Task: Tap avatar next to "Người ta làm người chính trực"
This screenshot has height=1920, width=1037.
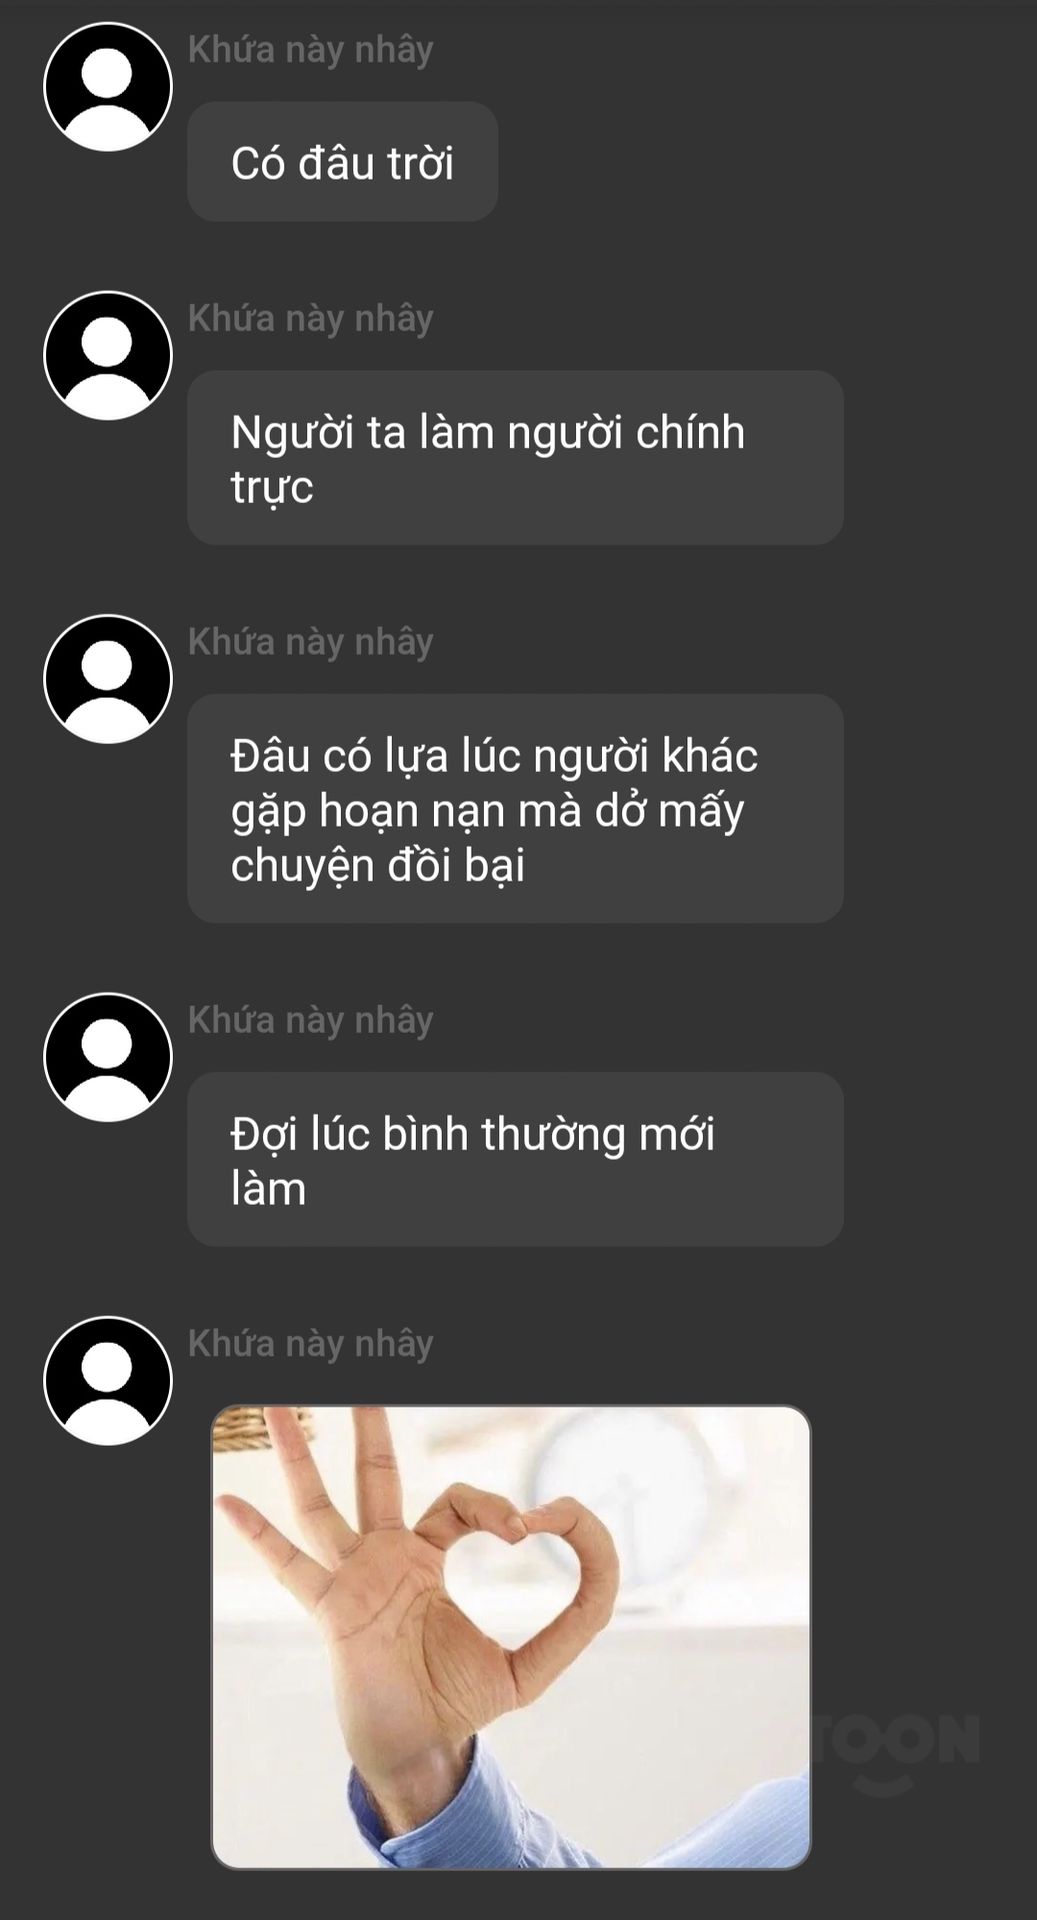Action: (108, 355)
